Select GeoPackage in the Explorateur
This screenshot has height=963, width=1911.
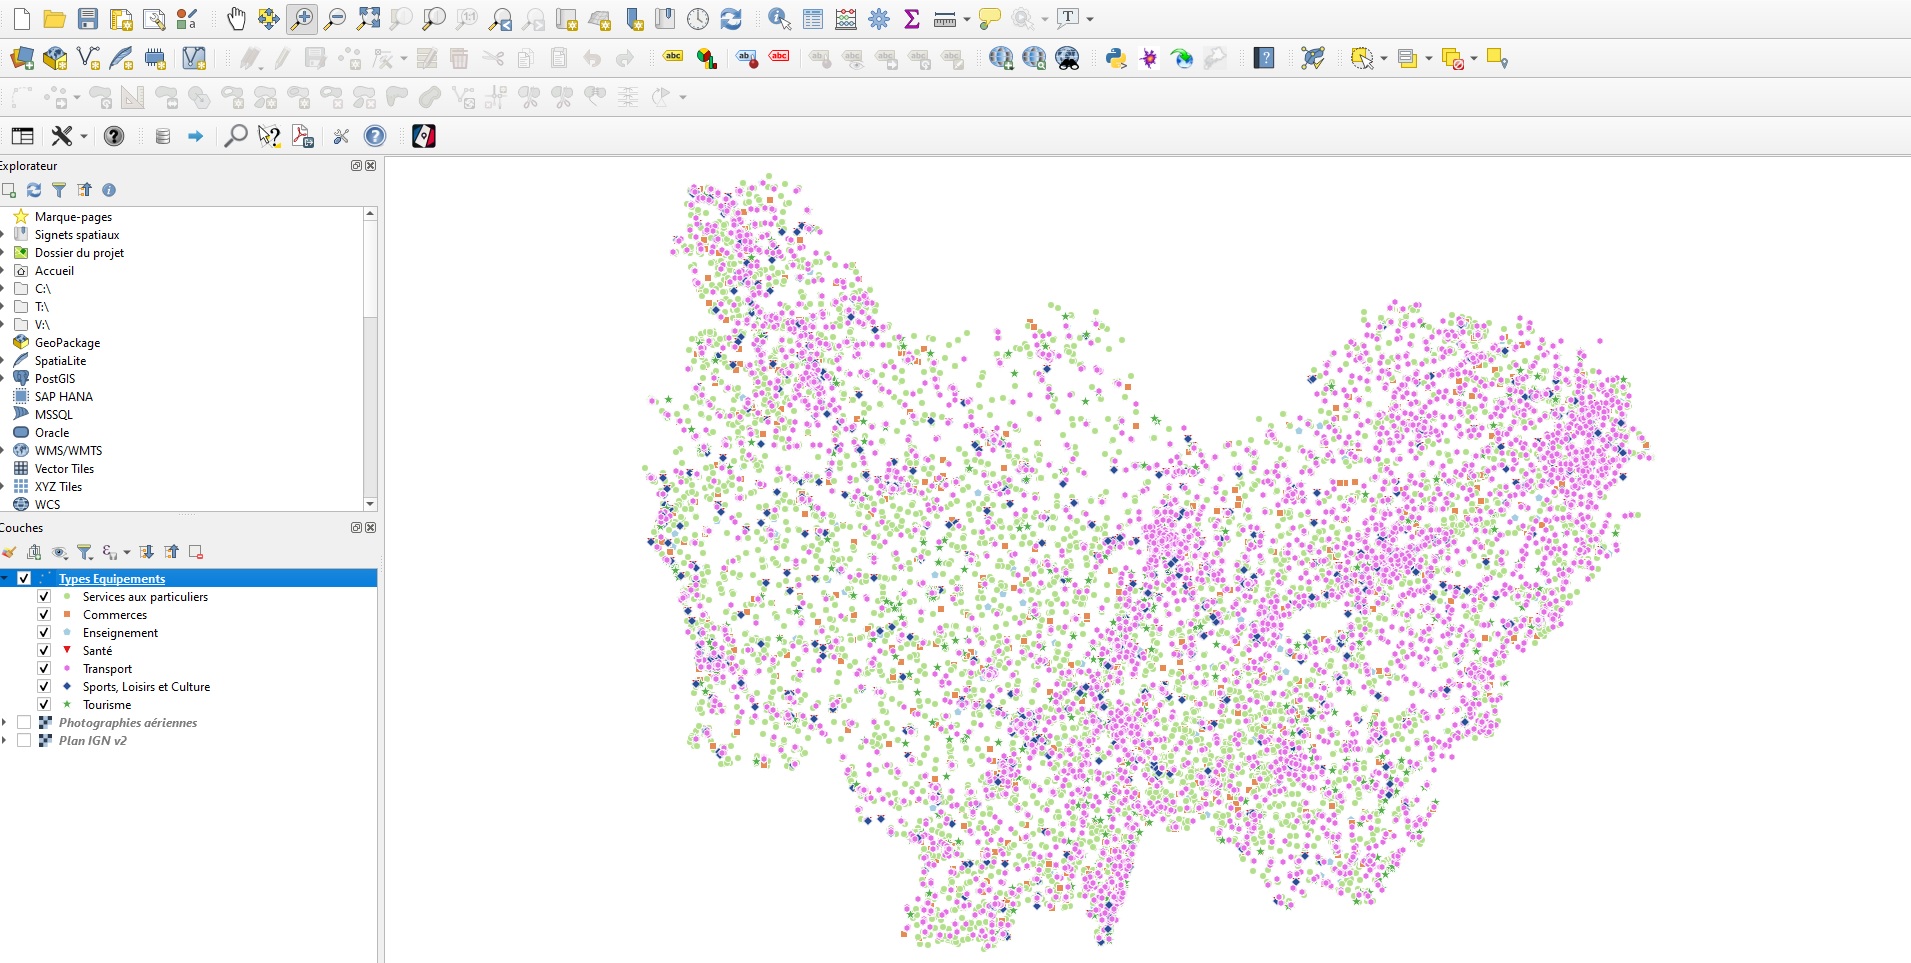click(x=67, y=342)
